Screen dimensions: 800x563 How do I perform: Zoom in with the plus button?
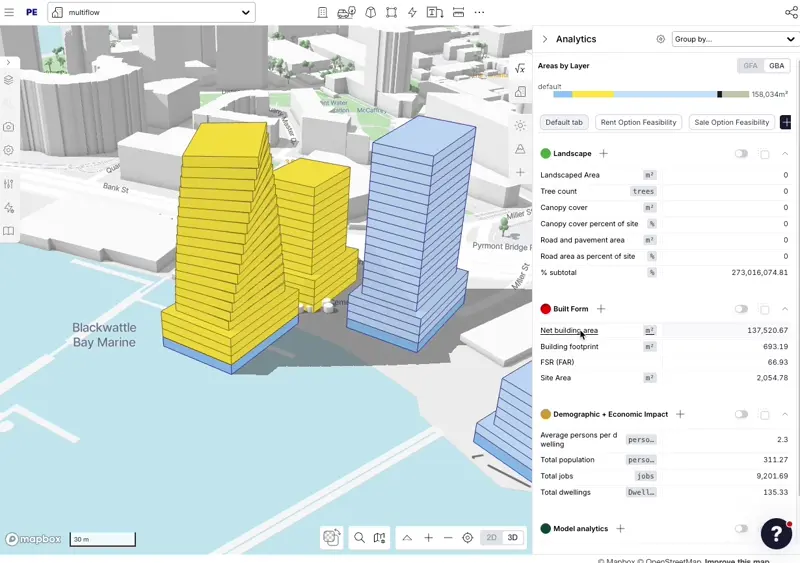pos(428,537)
